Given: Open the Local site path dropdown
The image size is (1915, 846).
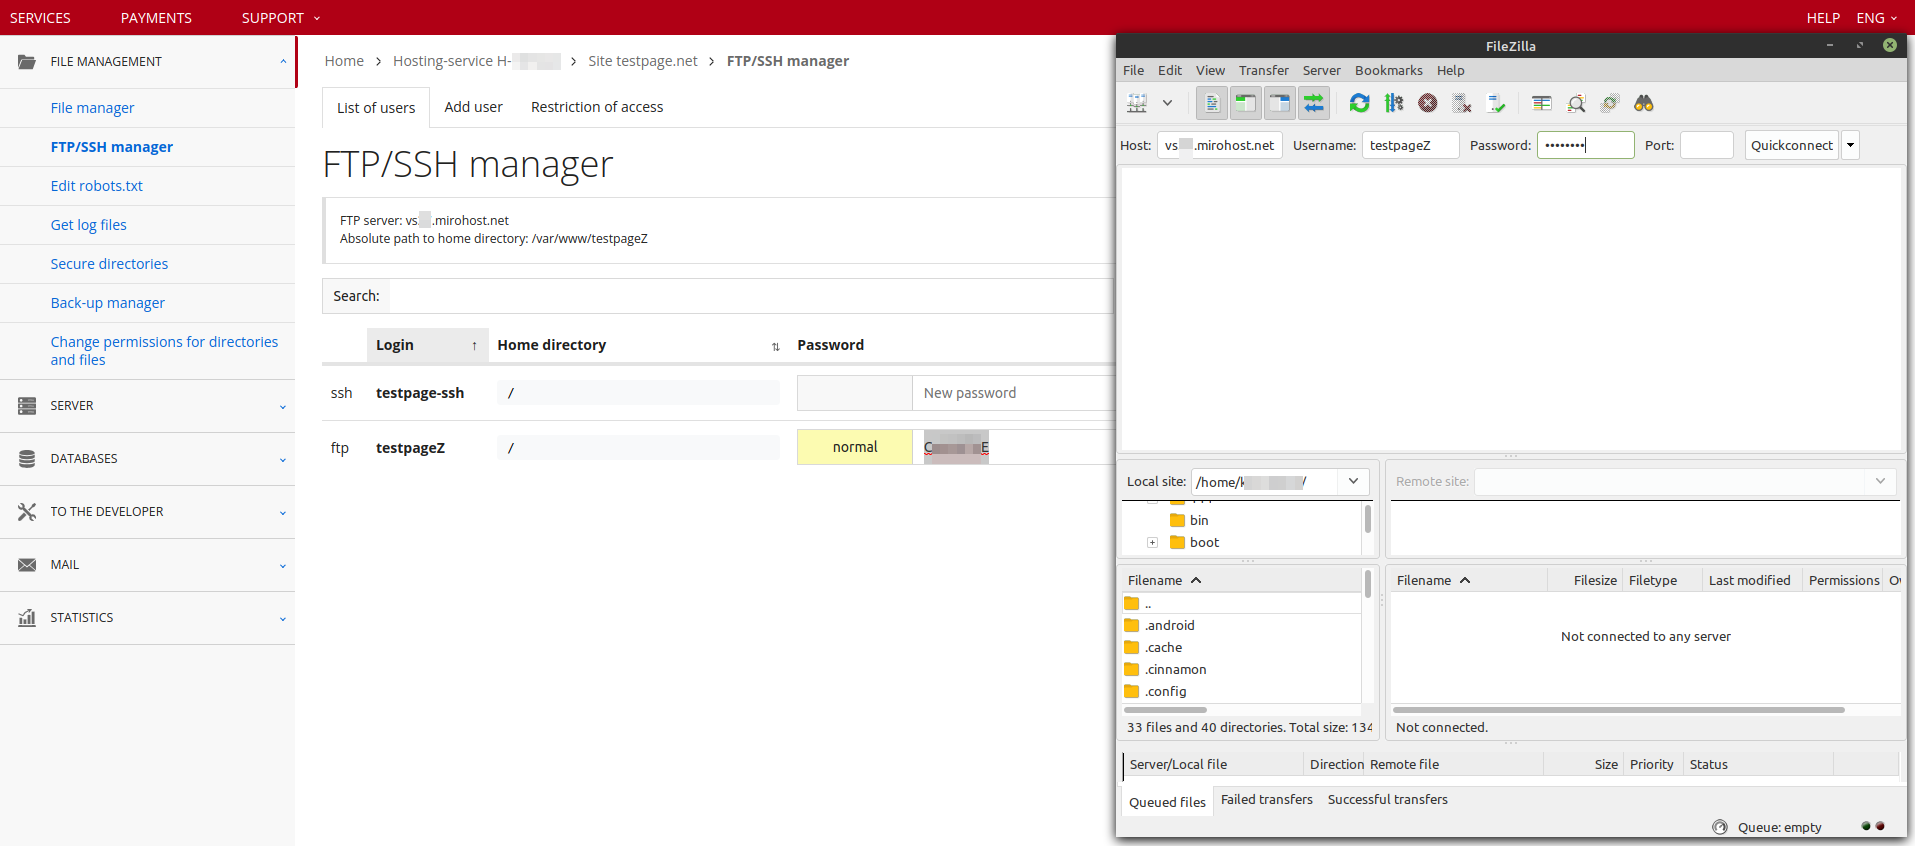Looking at the screenshot, I should (1353, 481).
